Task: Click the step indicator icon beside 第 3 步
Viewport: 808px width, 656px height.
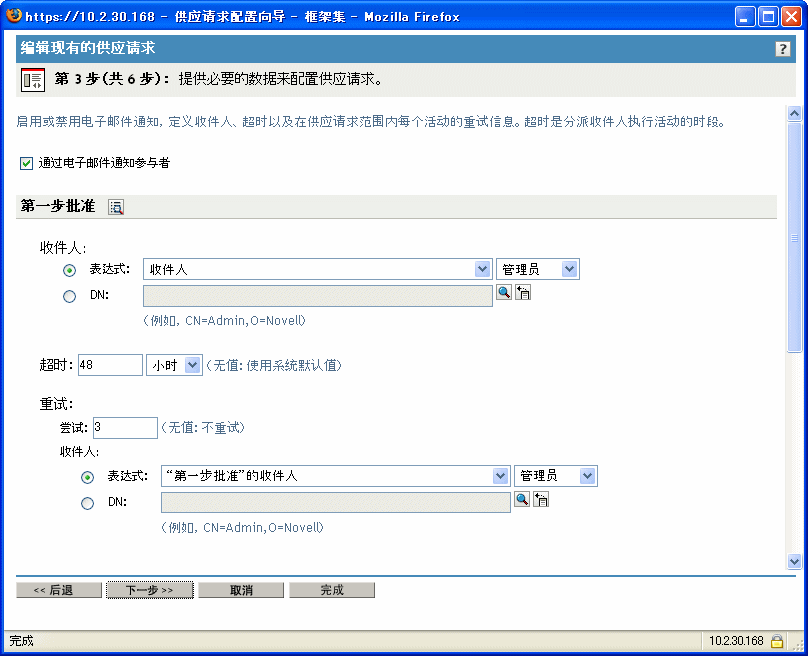Action: tap(33, 78)
